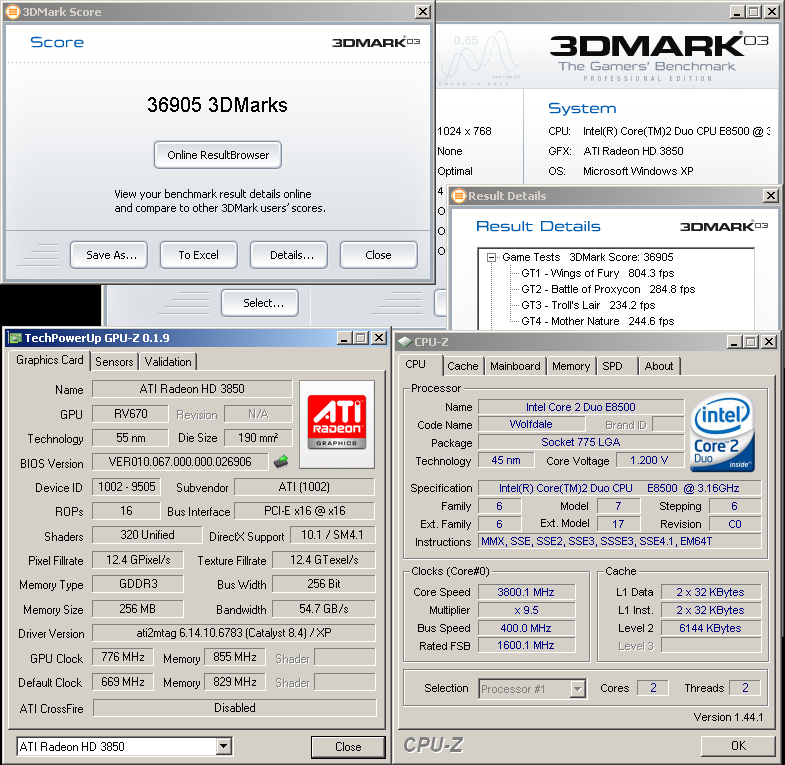This screenshot has height=765, width=785.
Task: Minimize the main 3DMark03 window
Action: pyautogui.click(x=736, y=12)
